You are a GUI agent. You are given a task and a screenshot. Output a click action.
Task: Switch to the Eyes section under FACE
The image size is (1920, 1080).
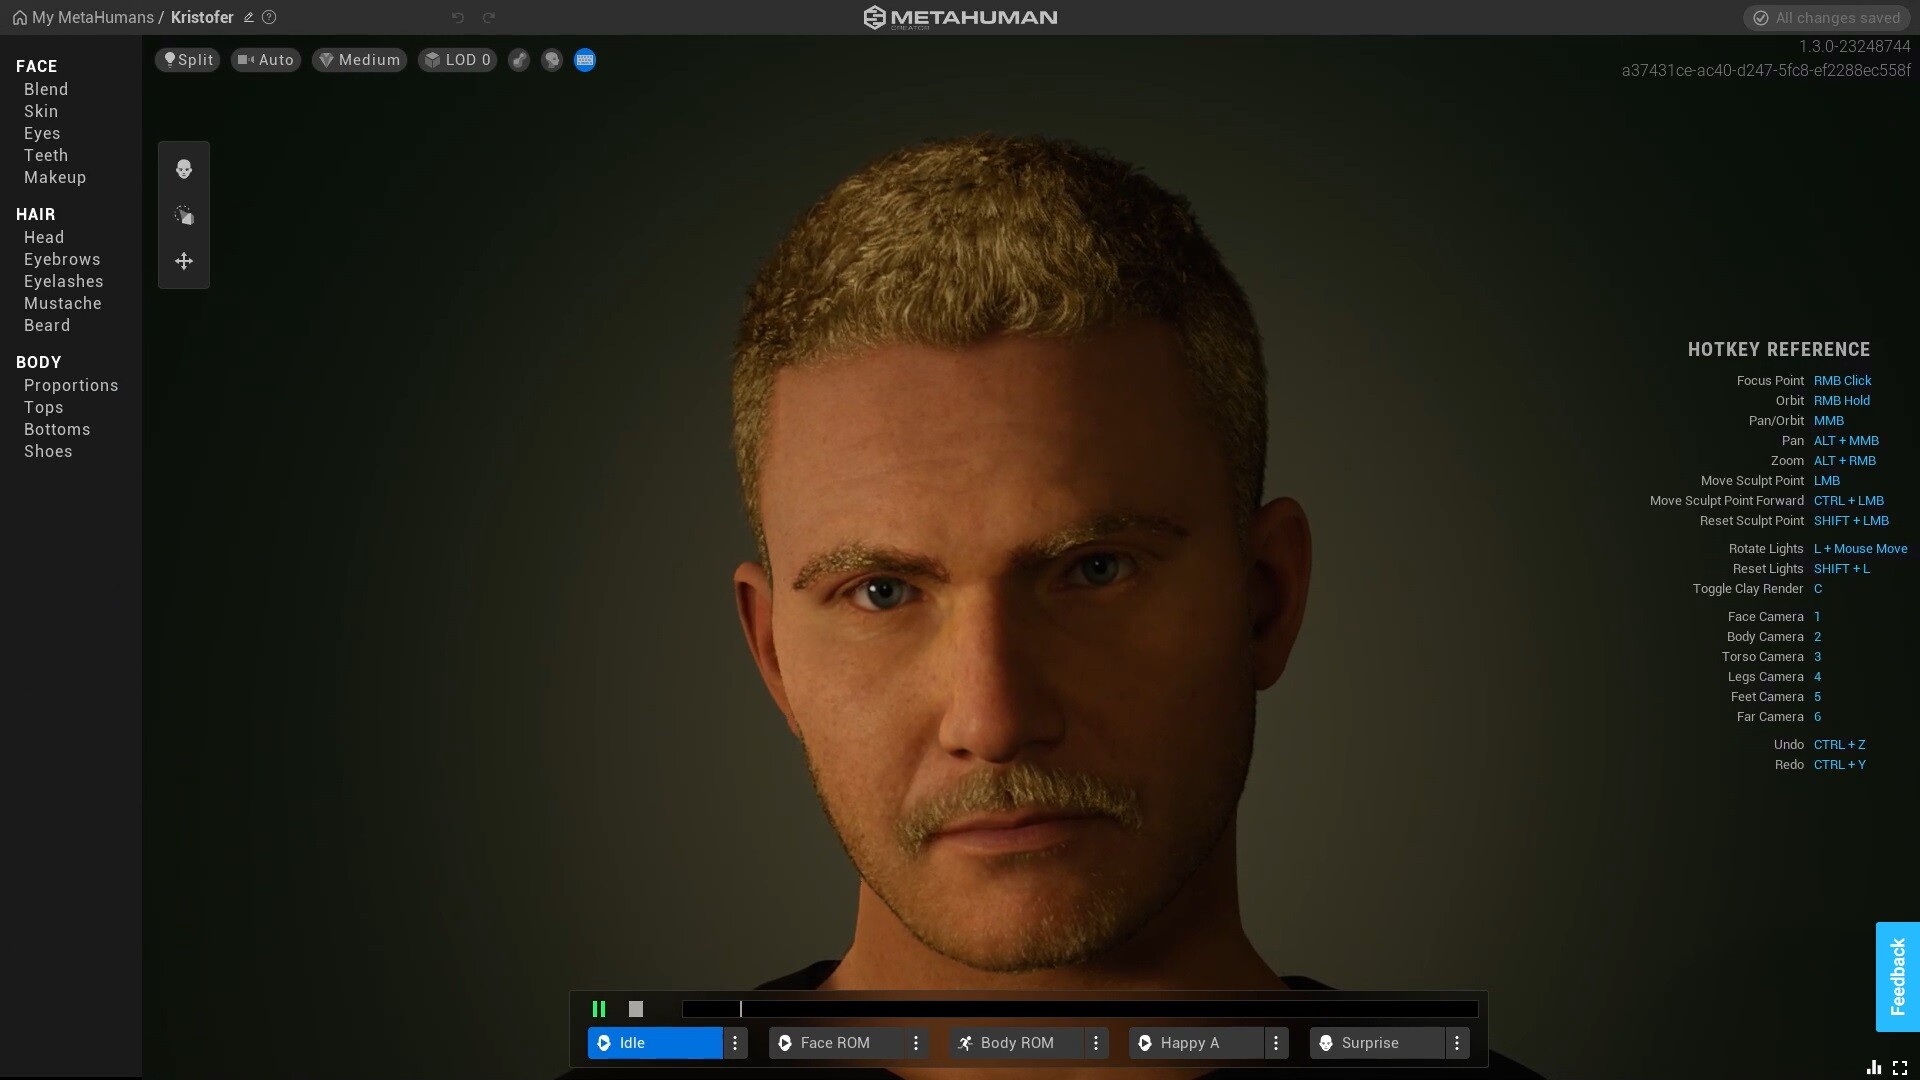[42, 133]
